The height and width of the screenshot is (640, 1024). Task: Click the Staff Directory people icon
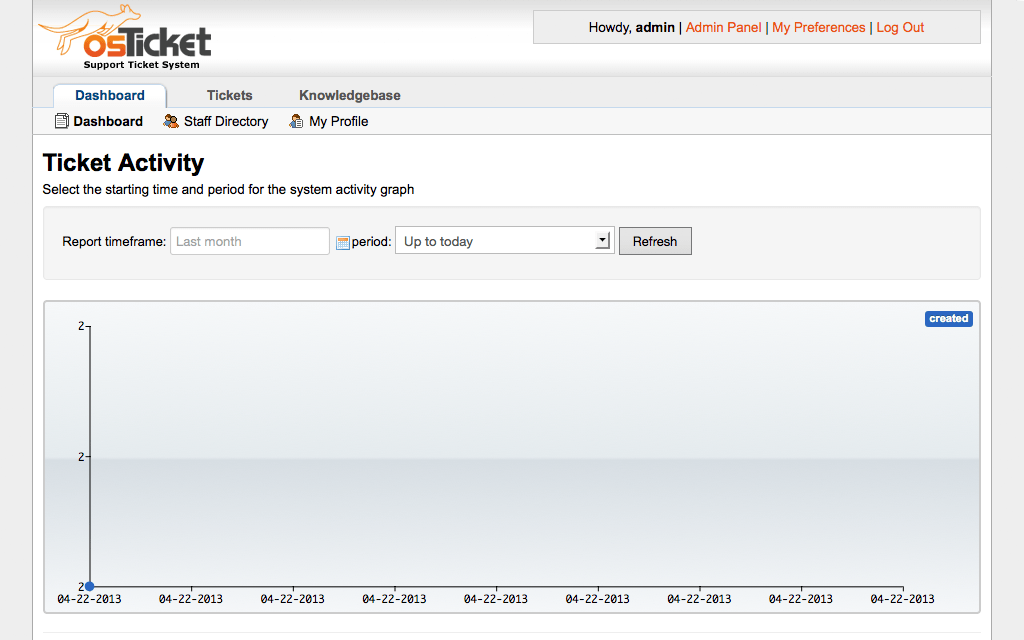pos(171,121)
